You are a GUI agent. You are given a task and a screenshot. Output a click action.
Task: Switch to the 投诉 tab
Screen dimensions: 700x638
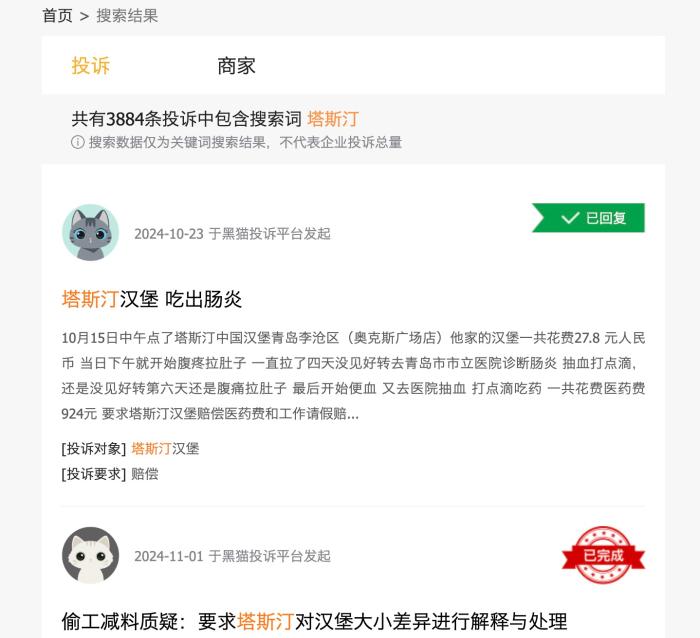pos(91,66)
